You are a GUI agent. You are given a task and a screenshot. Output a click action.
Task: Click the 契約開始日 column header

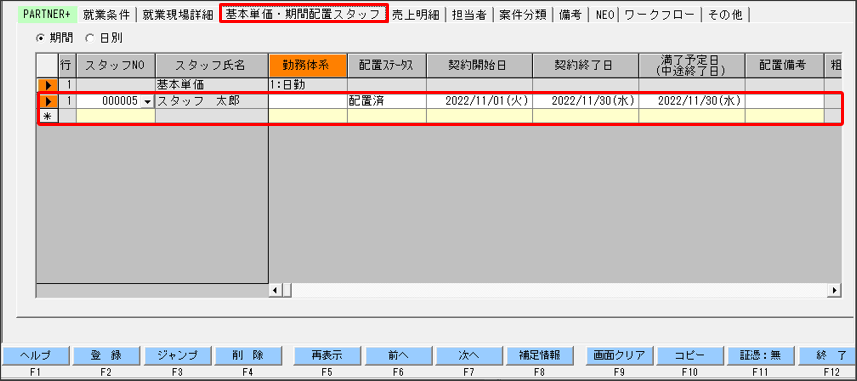479,66
